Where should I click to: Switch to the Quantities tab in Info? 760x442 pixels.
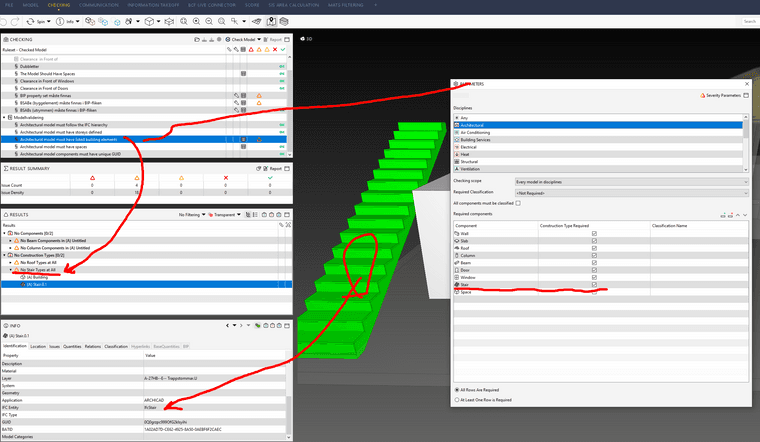point(72,347)
